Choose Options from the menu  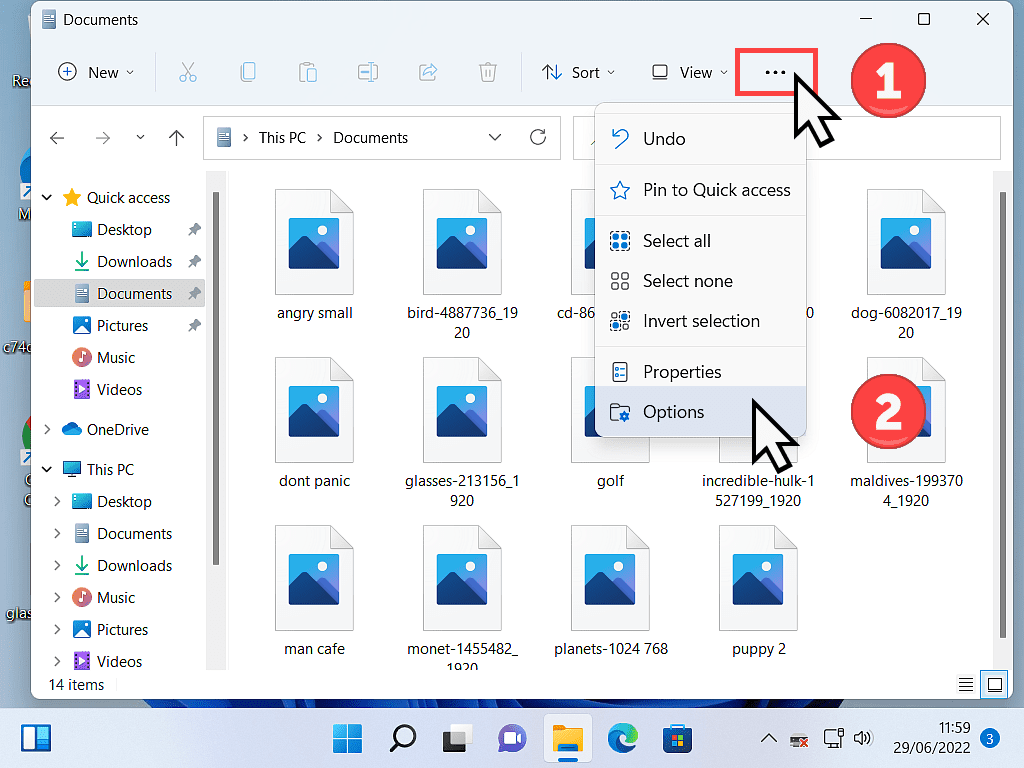pyautogui.click(x=673, y=412)
